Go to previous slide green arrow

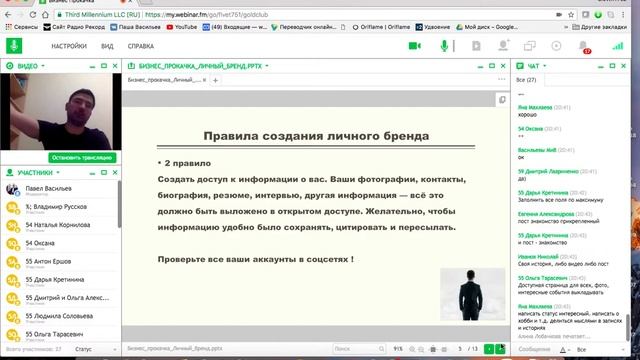pyautogui.click(x=489, y=349)
